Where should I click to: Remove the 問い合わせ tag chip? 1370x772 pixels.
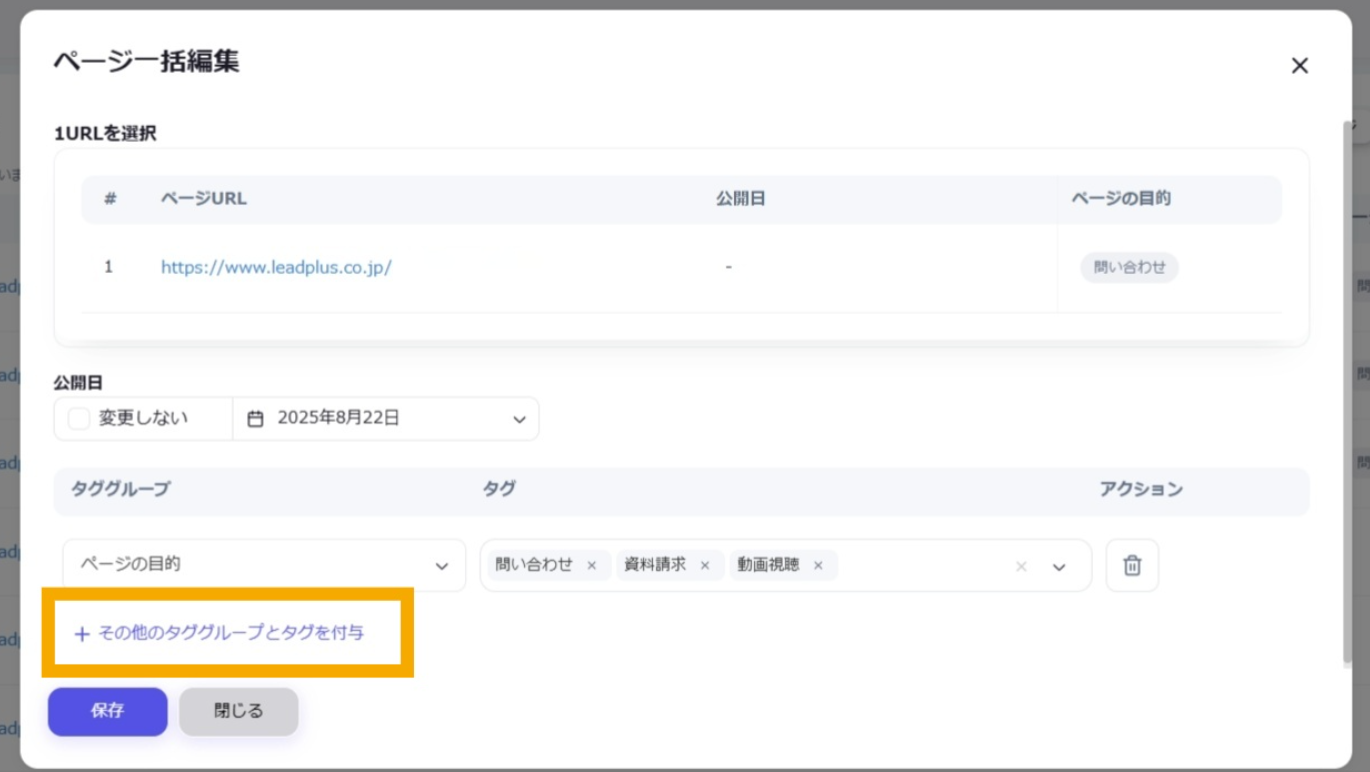point(591,566)
